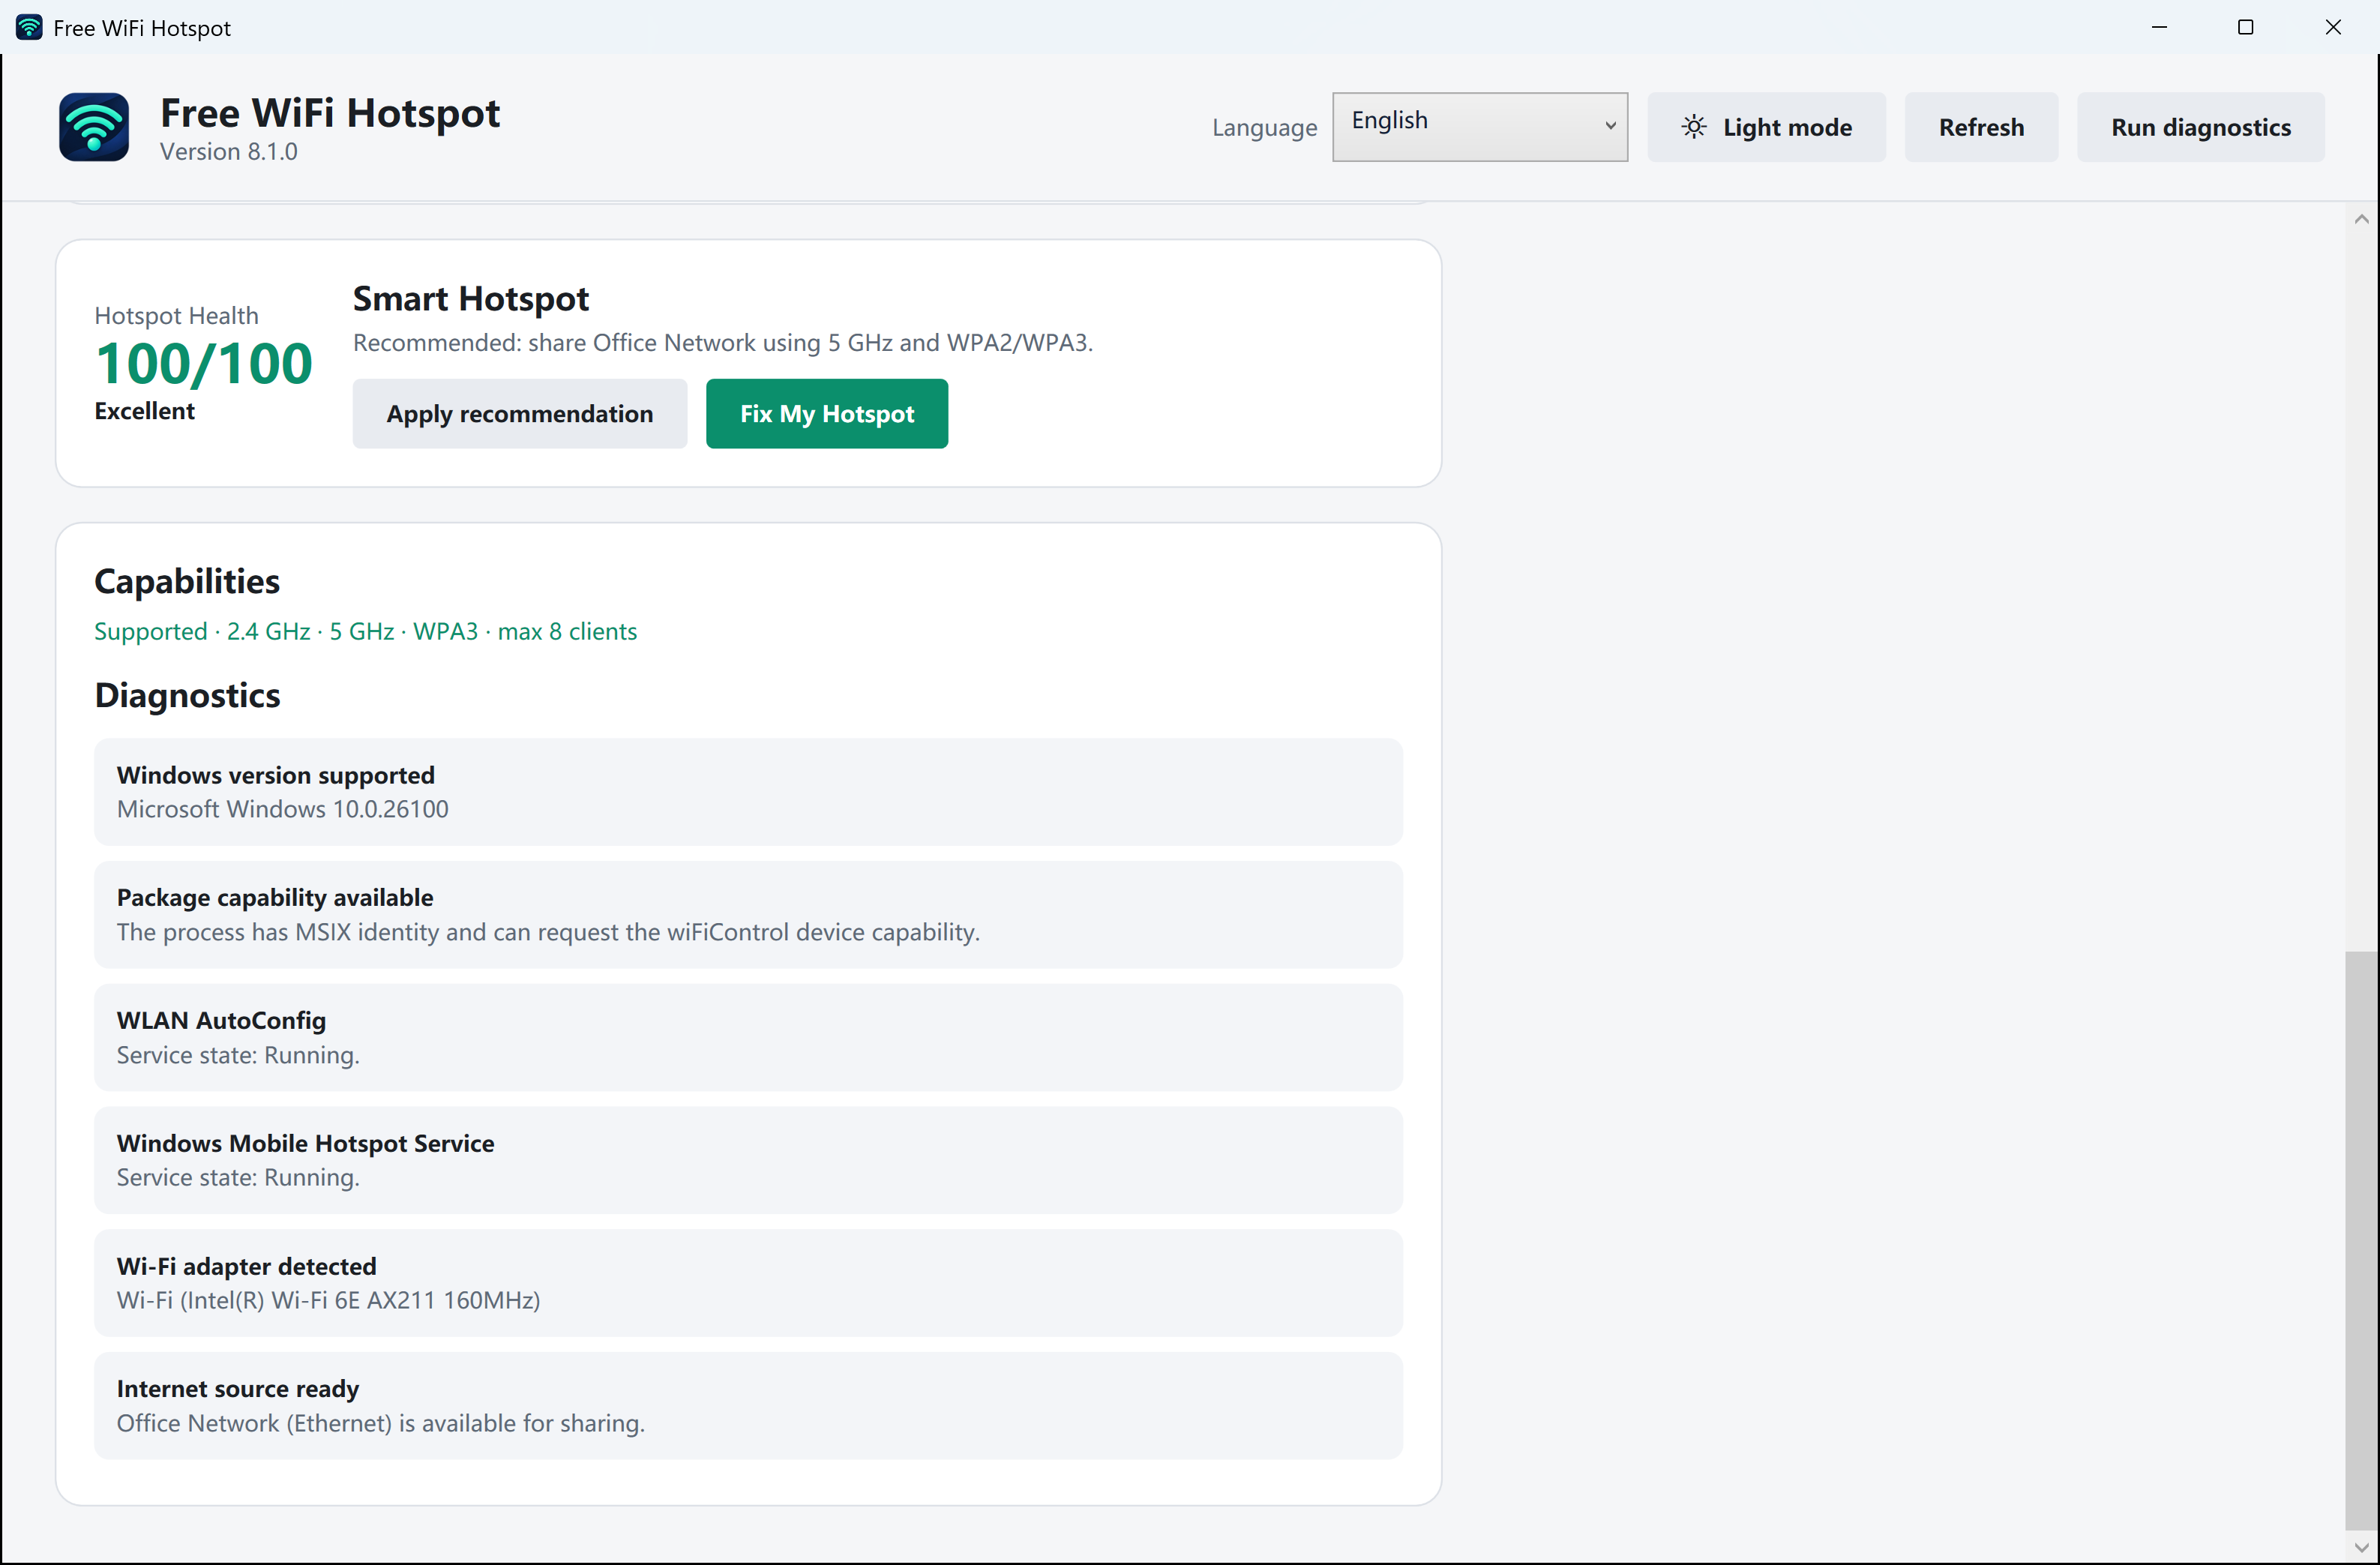Click the title bar WiFi app icon

pyautogui.click(x=29, y=27)
